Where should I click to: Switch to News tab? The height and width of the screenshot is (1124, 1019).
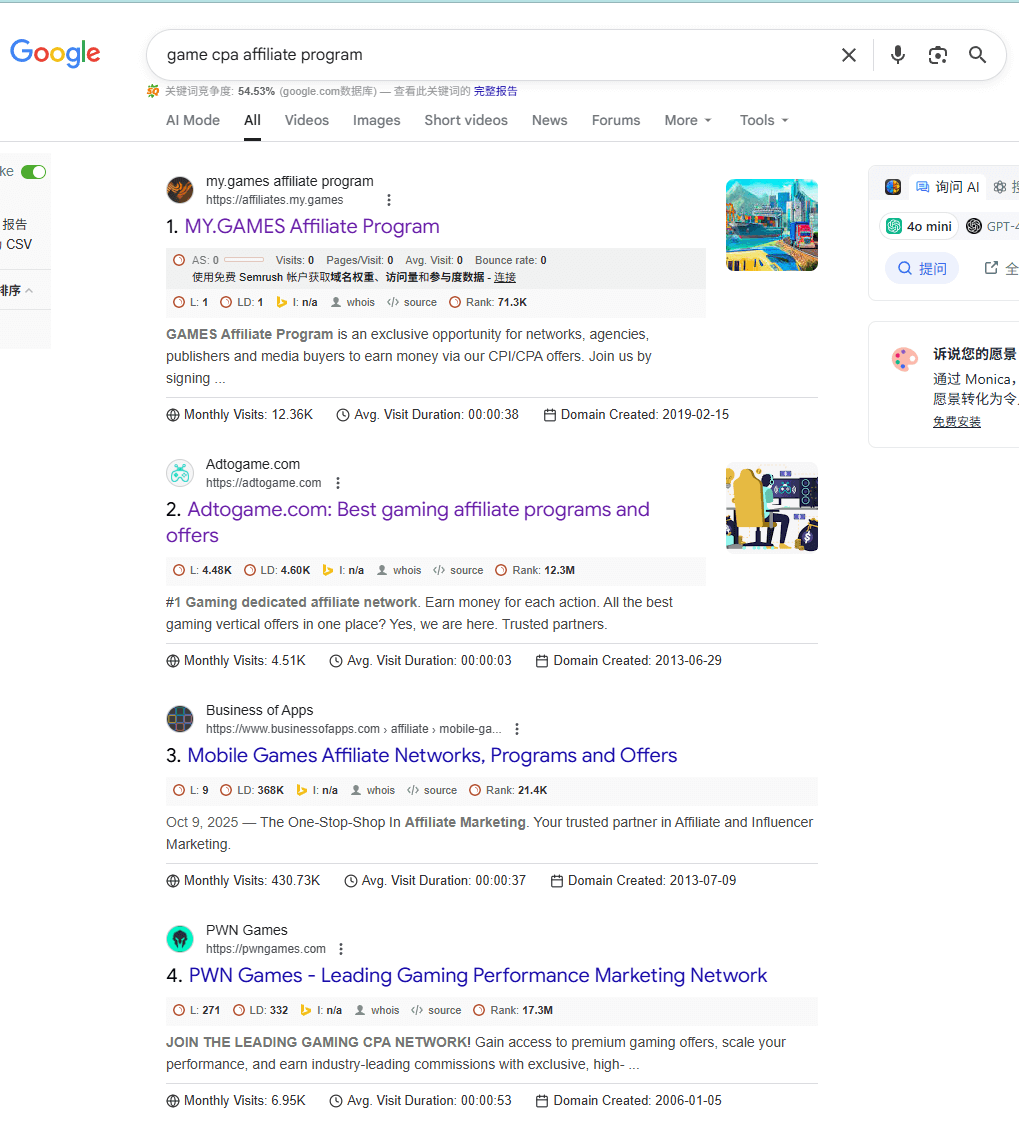[x=550, y=120]
